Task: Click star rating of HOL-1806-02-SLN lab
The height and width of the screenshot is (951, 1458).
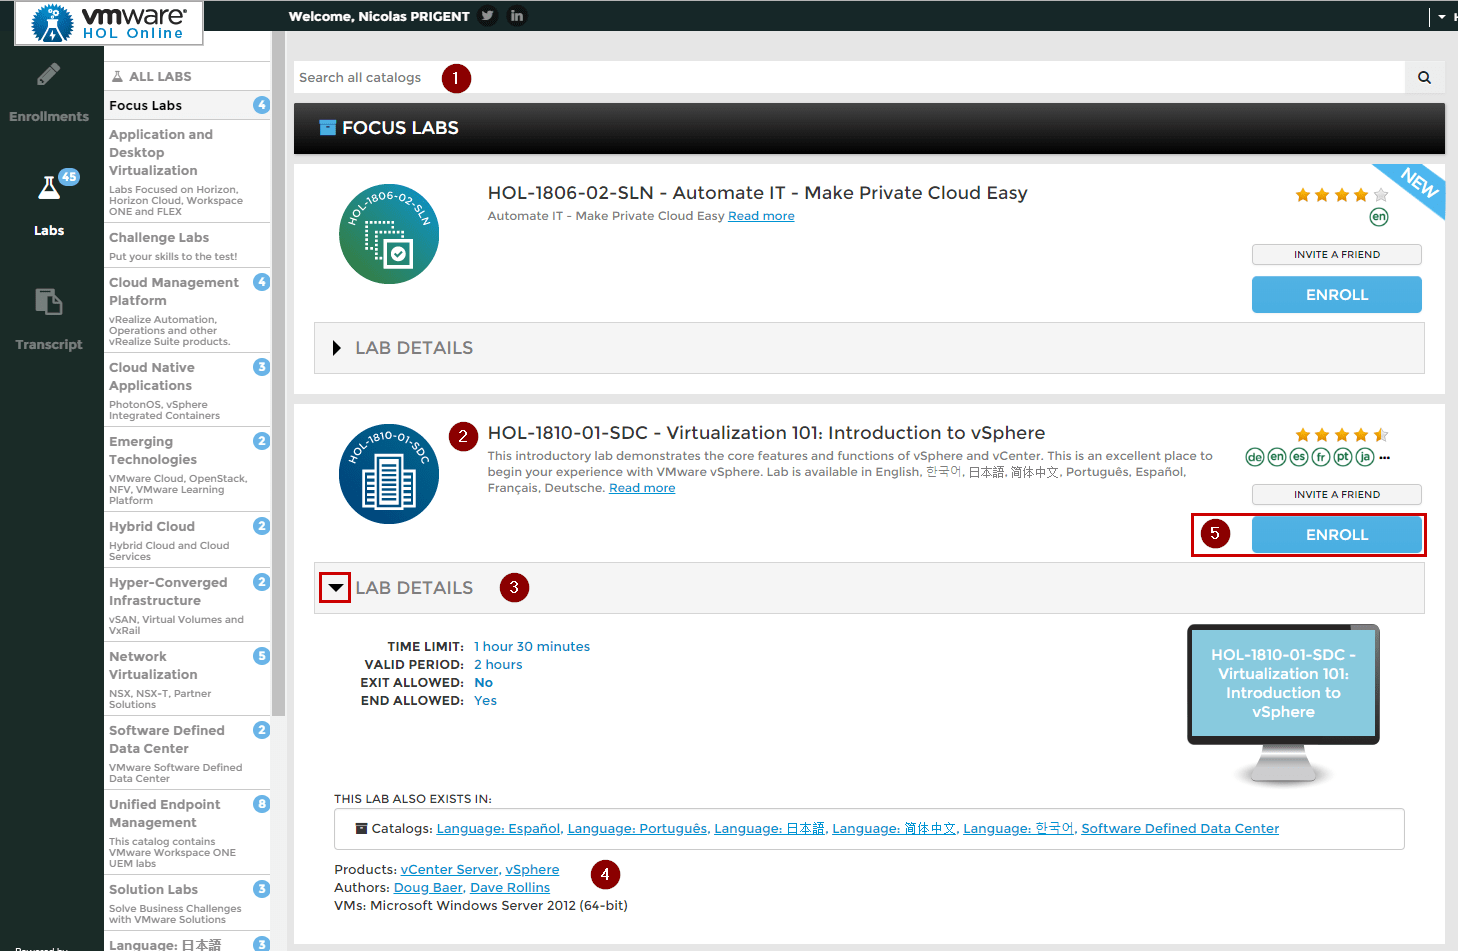Action: point(1342,195)
